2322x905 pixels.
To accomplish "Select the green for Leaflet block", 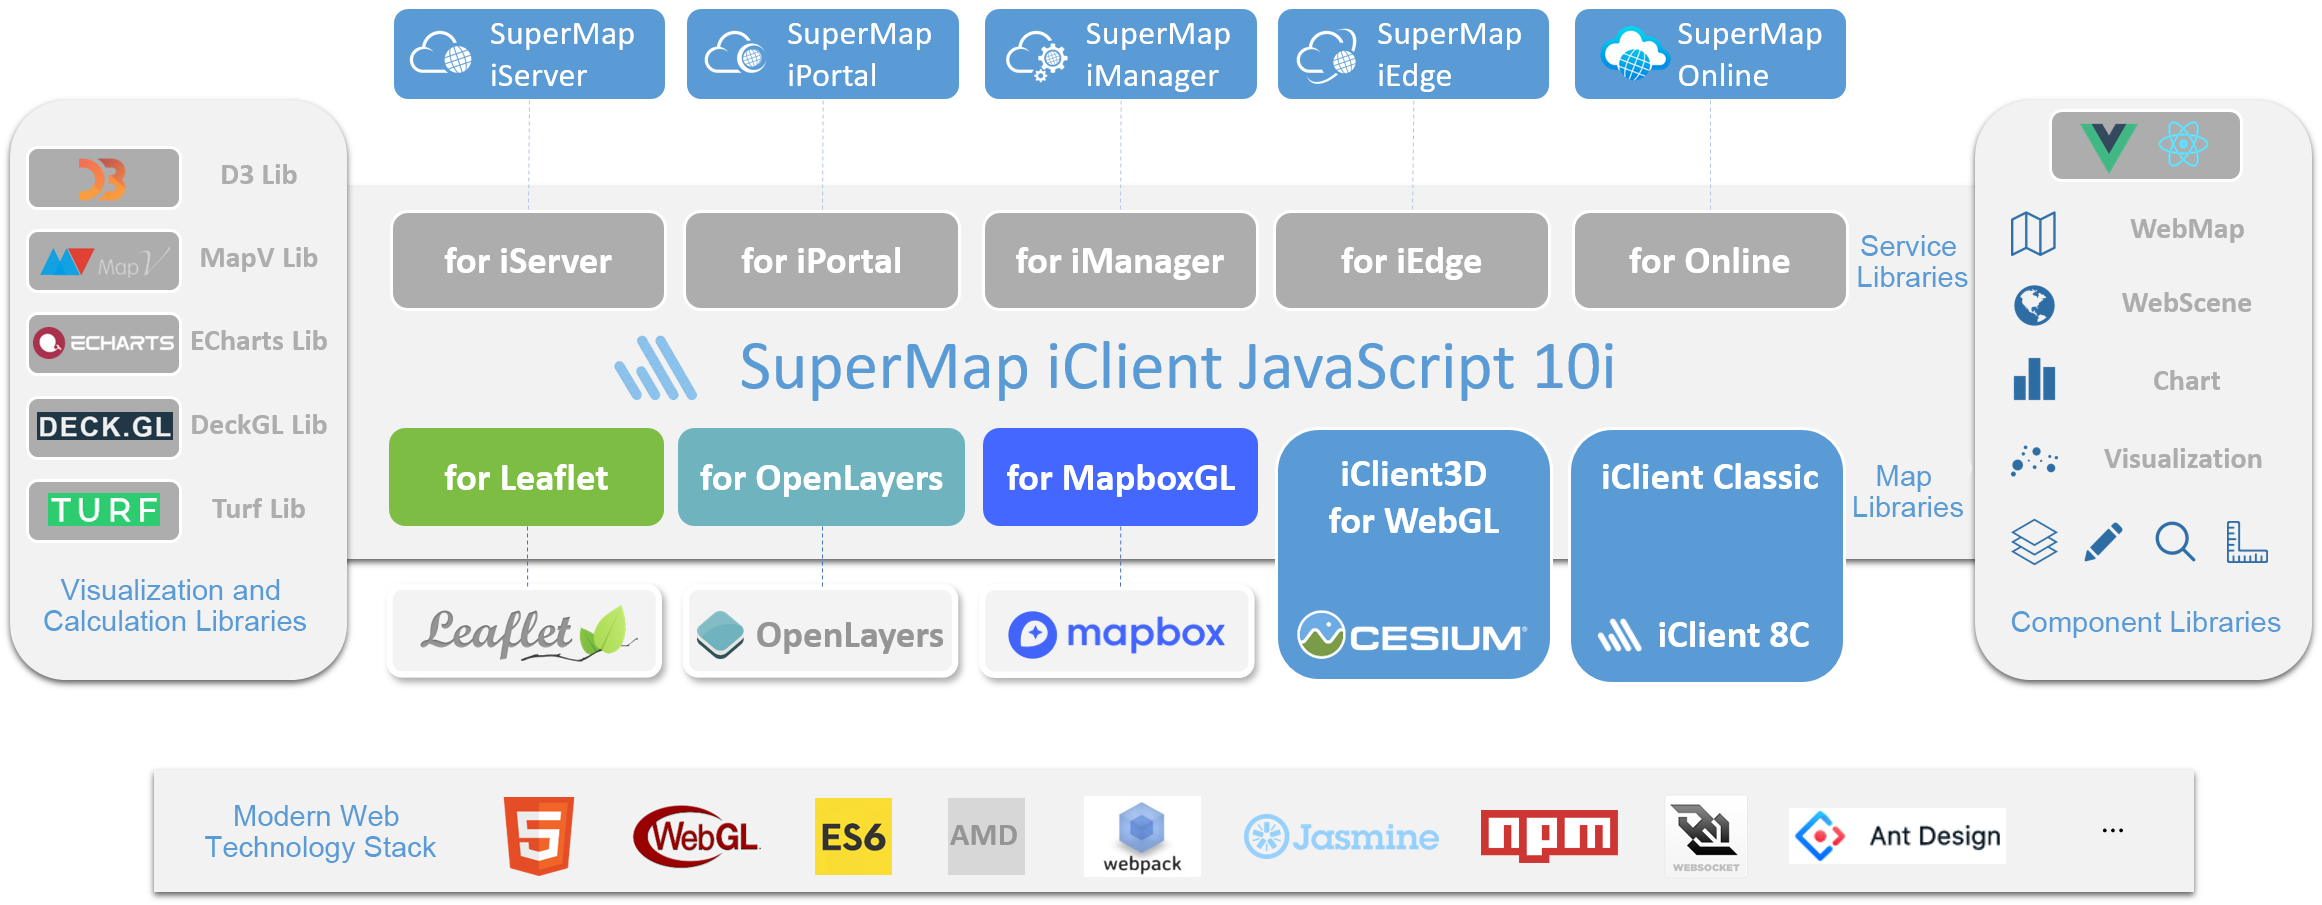I will [526, 478].
